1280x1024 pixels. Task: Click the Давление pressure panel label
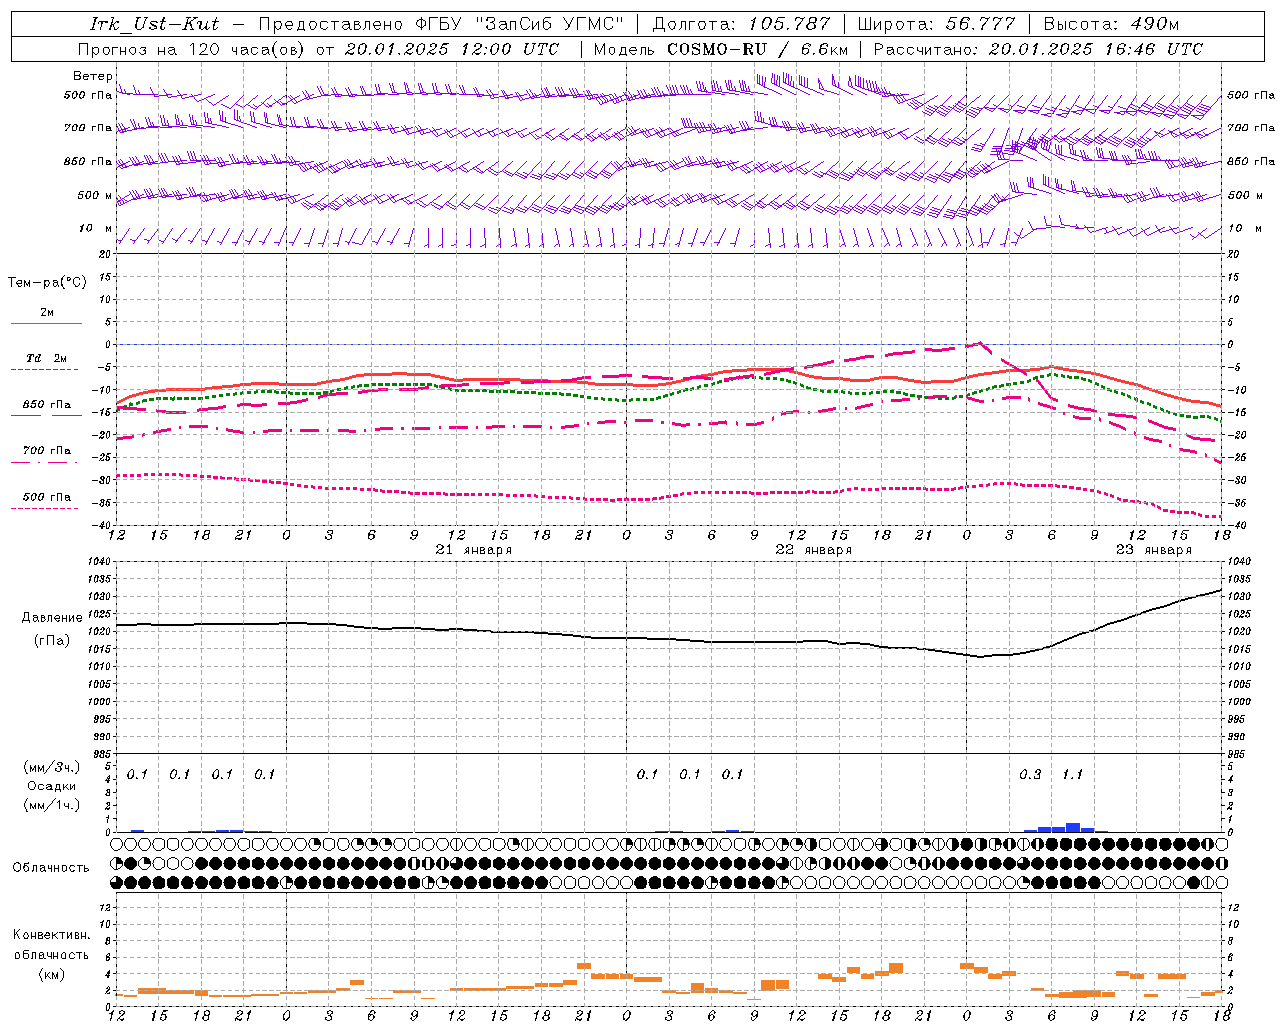pyautogui.click(x=50, y=618)
